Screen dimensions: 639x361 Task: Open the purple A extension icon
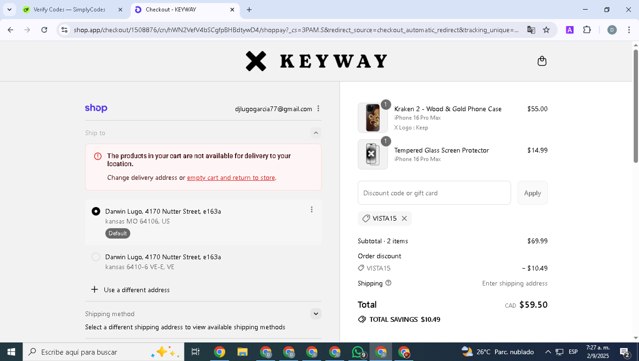(570, 30)
